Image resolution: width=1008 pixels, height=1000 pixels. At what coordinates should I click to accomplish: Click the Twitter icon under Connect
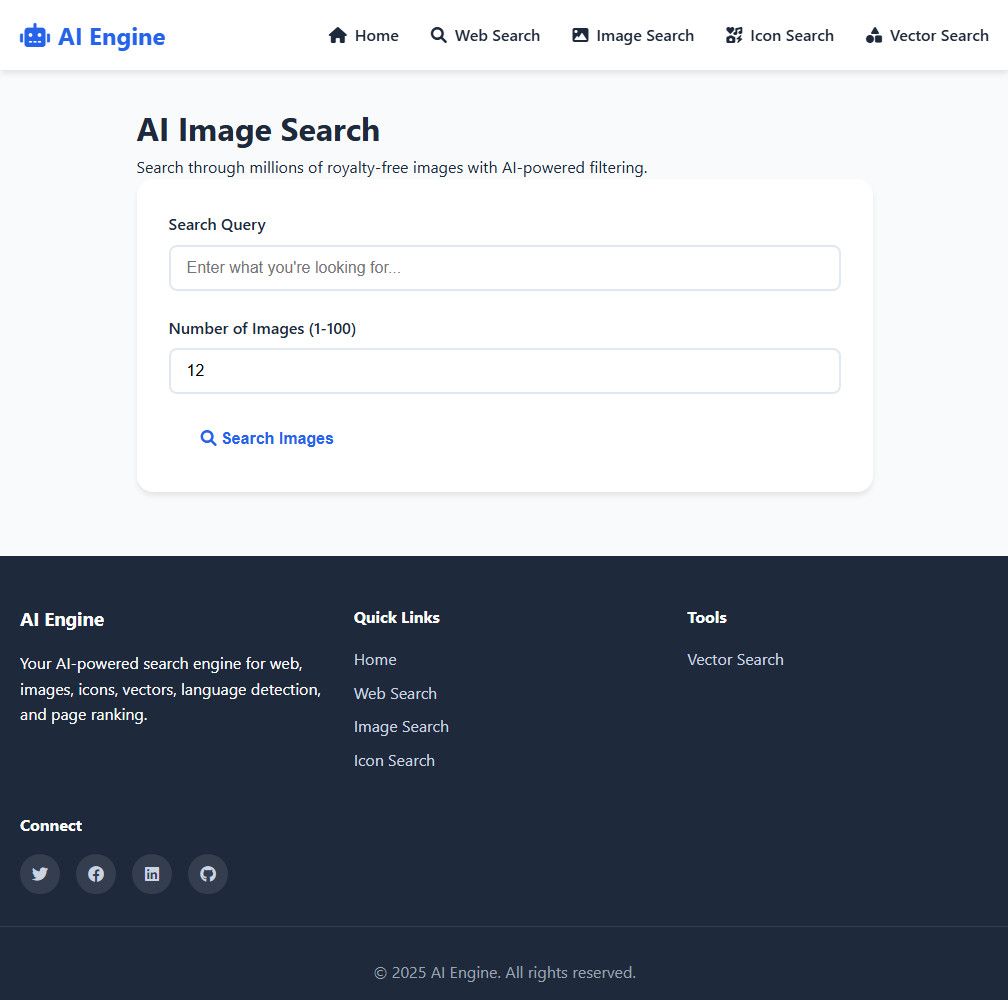coord(40,874)
